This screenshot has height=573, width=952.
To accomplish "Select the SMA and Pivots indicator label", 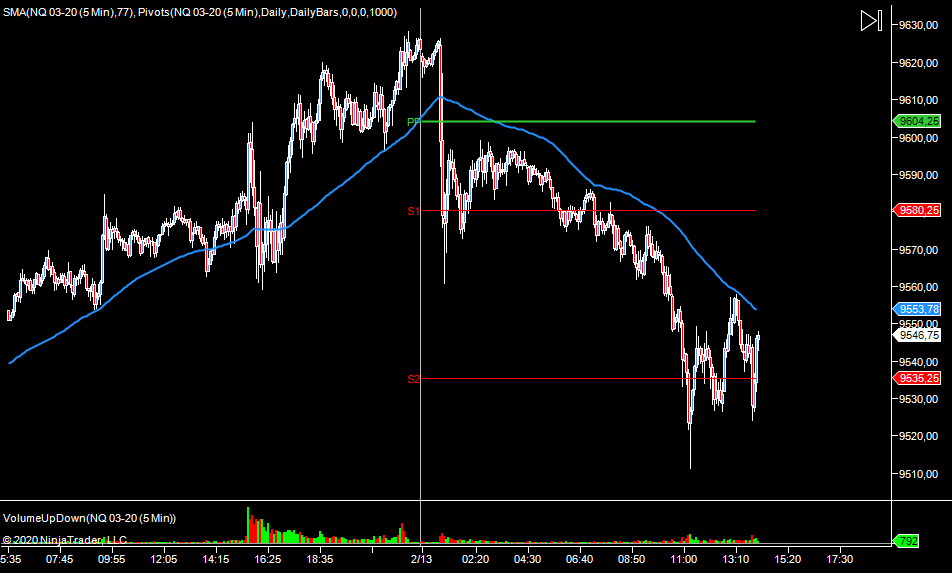I will pyautogui.click(x=200, y=12).
